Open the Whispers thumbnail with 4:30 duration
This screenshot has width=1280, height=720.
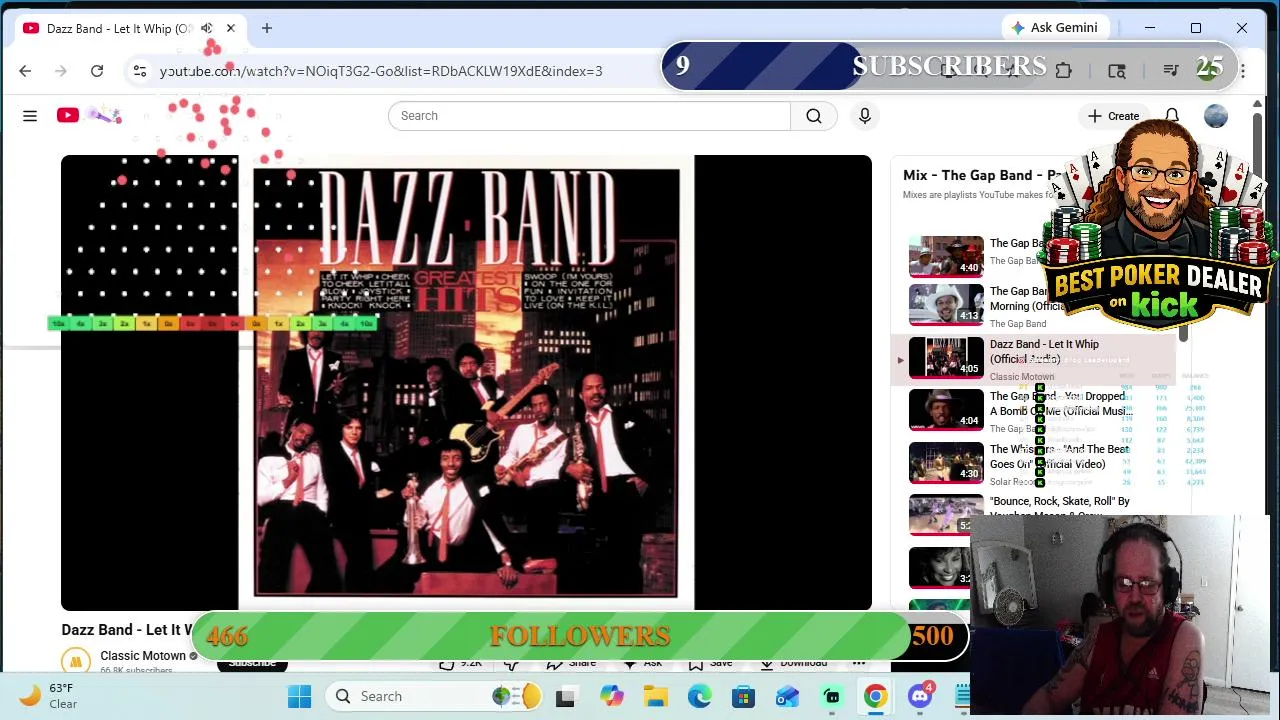coord(946,462)
